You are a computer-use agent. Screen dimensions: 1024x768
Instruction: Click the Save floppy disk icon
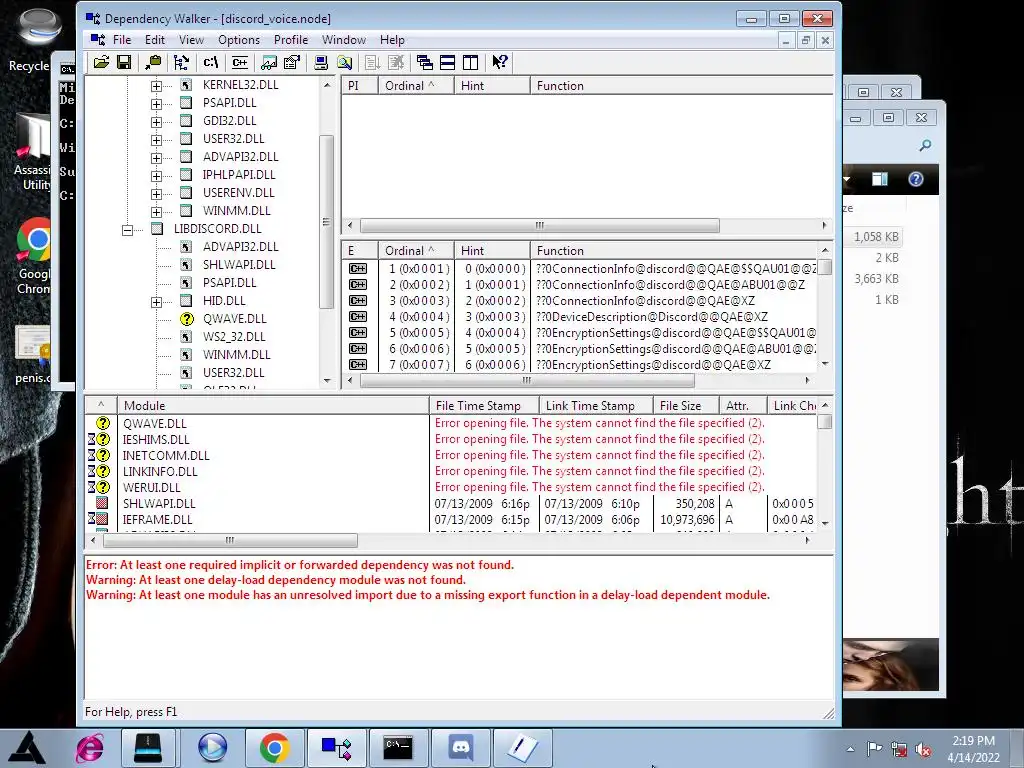123,62
